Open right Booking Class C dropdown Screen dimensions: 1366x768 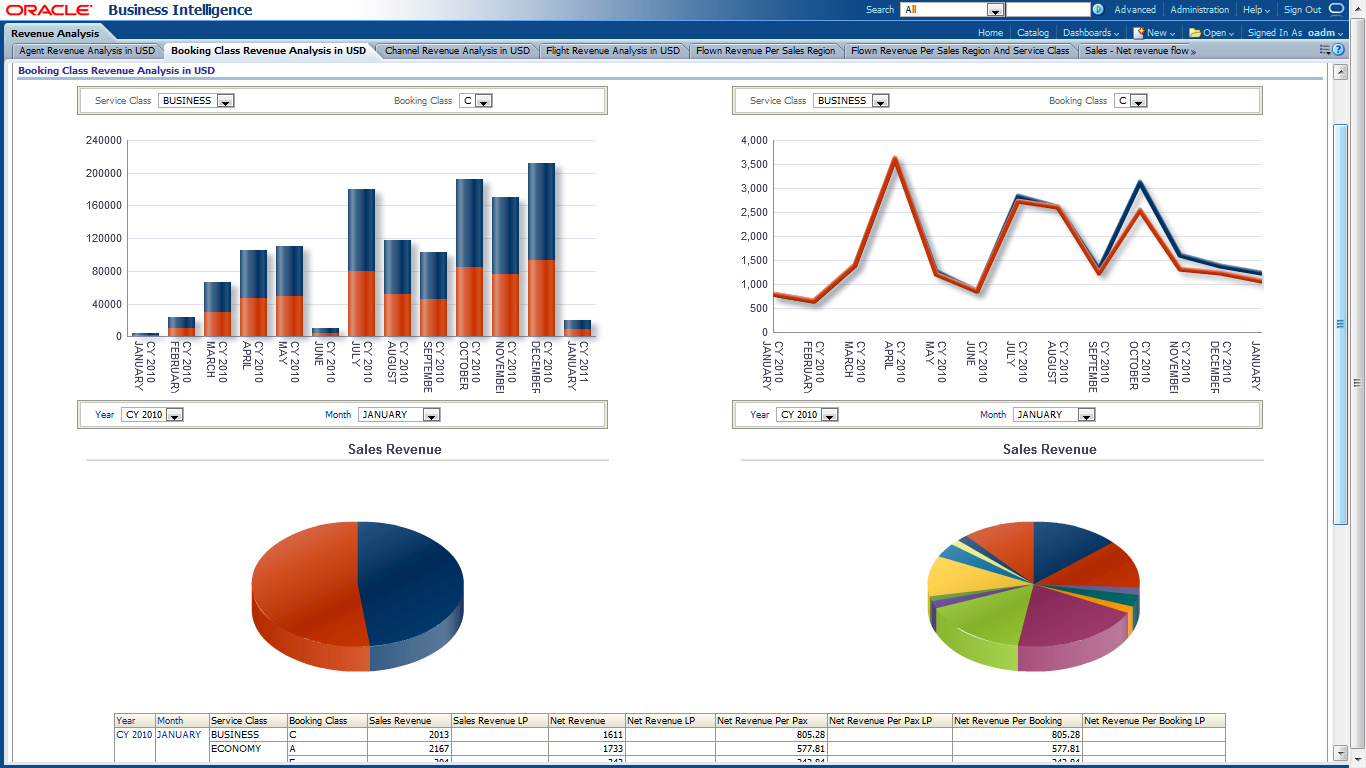click(x=1138, y=101)
